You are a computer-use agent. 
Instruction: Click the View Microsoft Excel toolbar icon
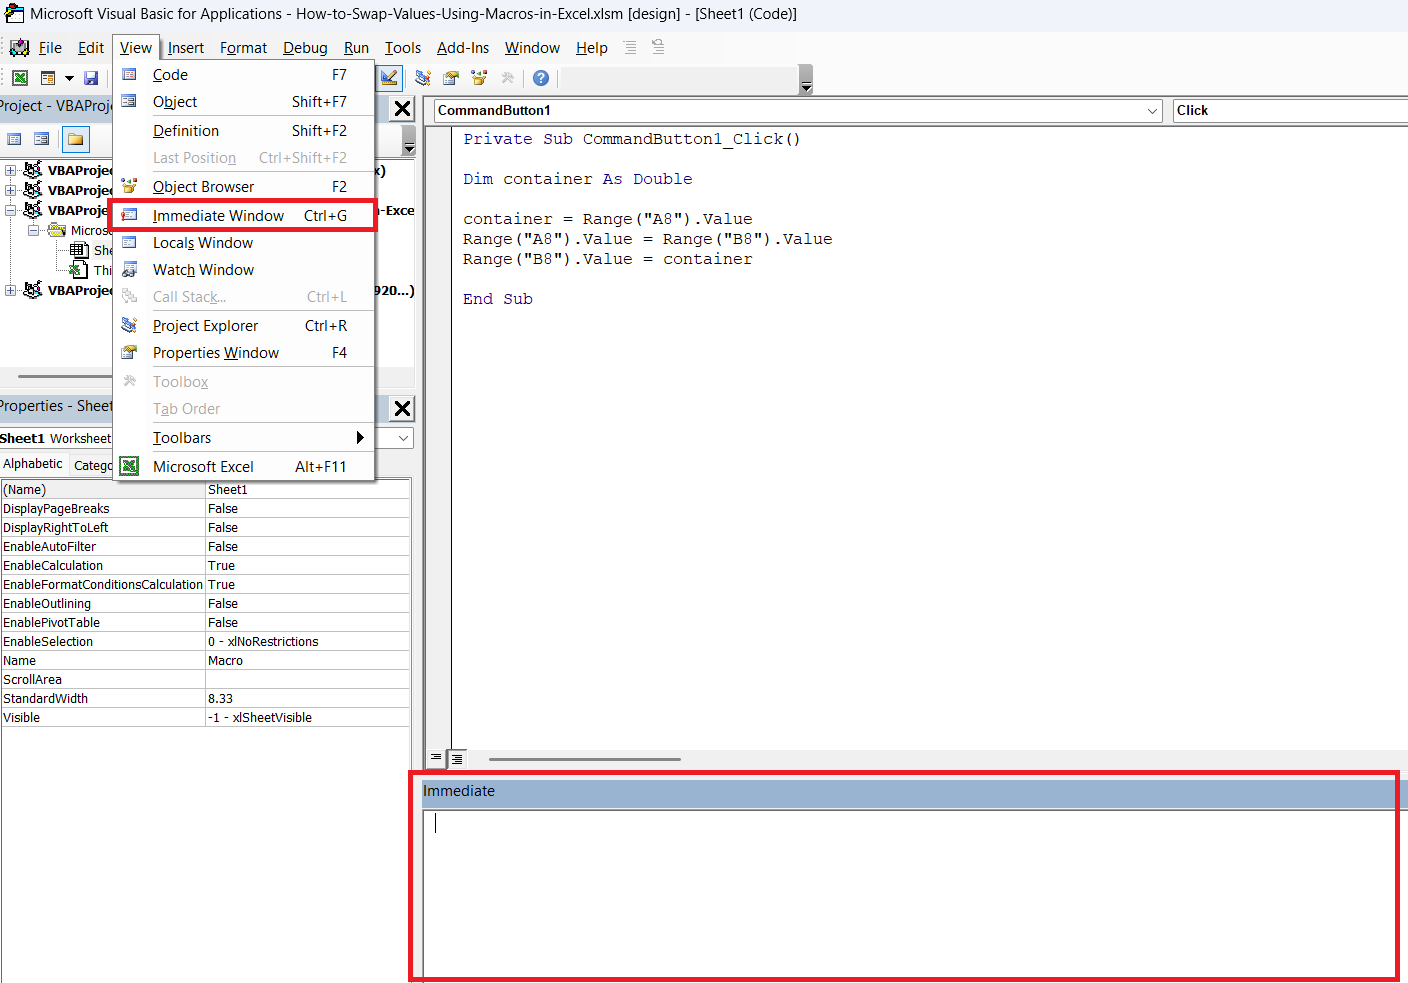(20, 78)
